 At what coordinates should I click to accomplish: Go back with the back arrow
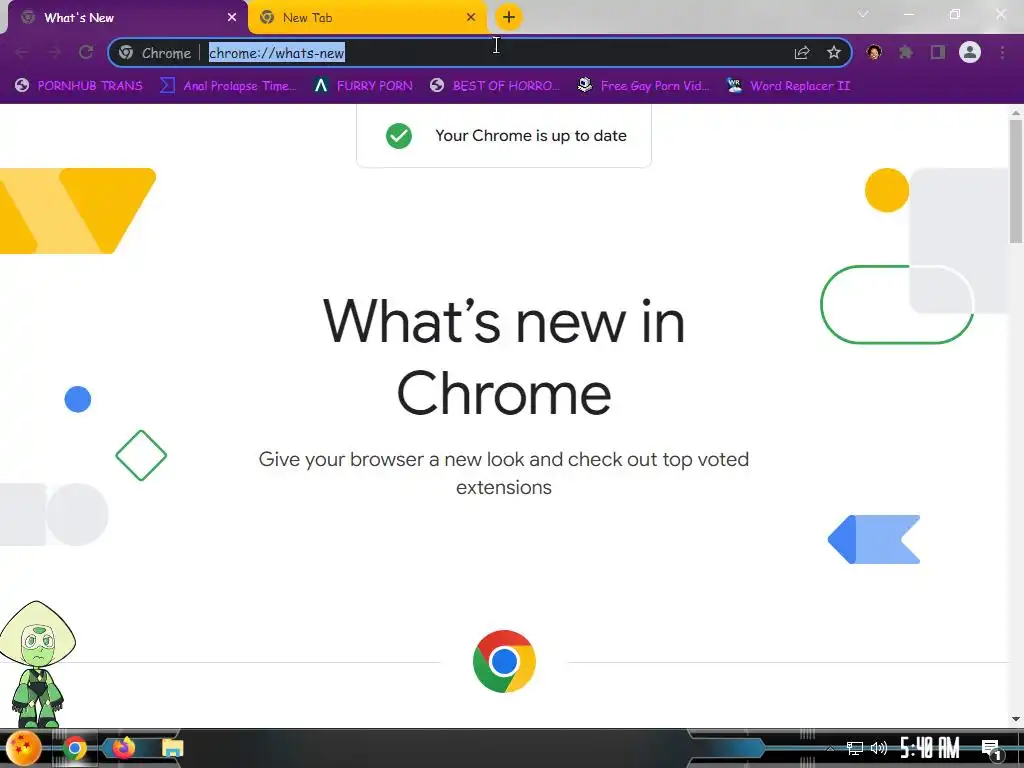tap(21, 53)
